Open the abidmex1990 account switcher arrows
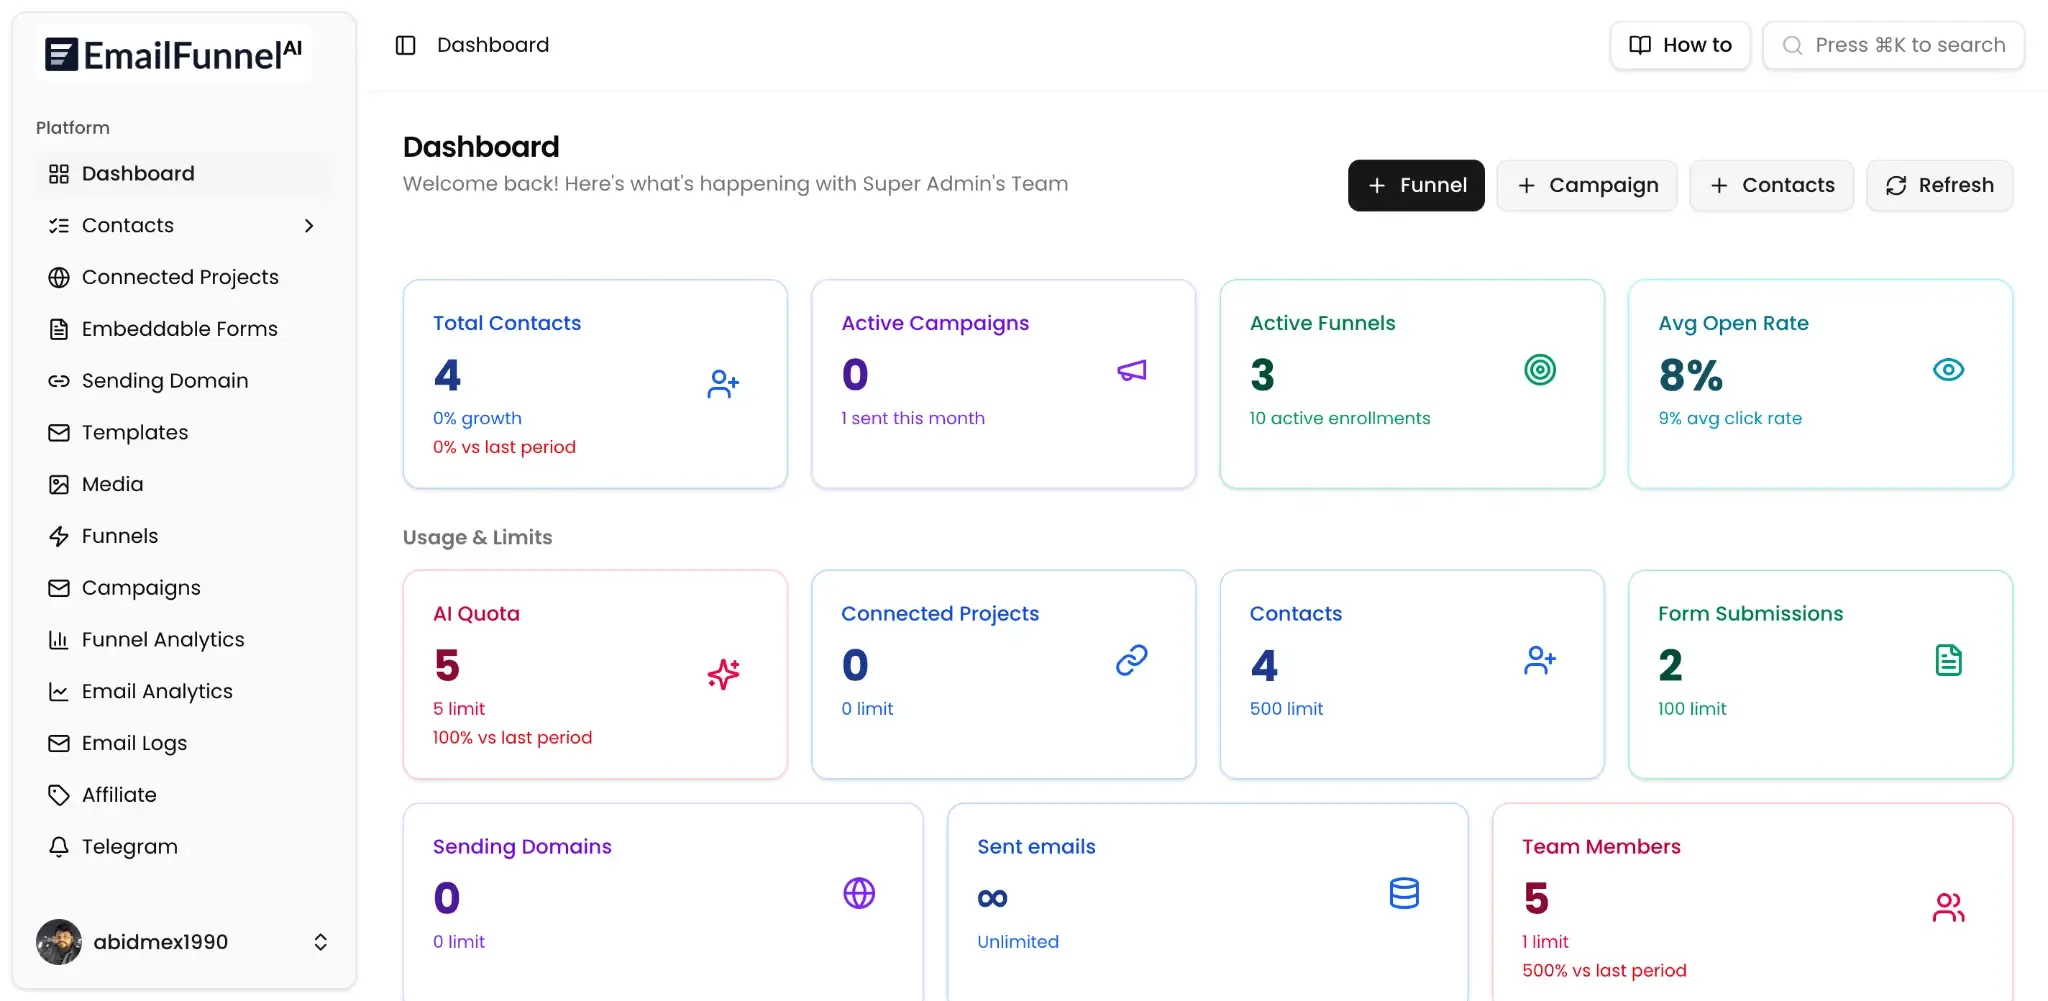This screenshot has height=1001, width=2048. click(x=320, y=942)
